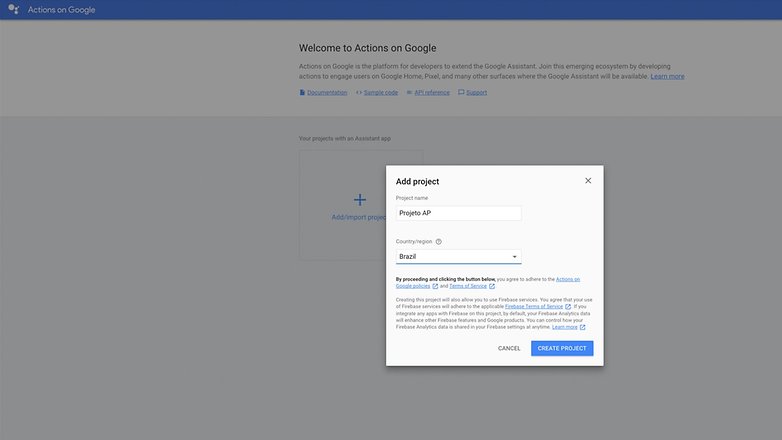Open the Documentation link

click(x=327, y=92)
